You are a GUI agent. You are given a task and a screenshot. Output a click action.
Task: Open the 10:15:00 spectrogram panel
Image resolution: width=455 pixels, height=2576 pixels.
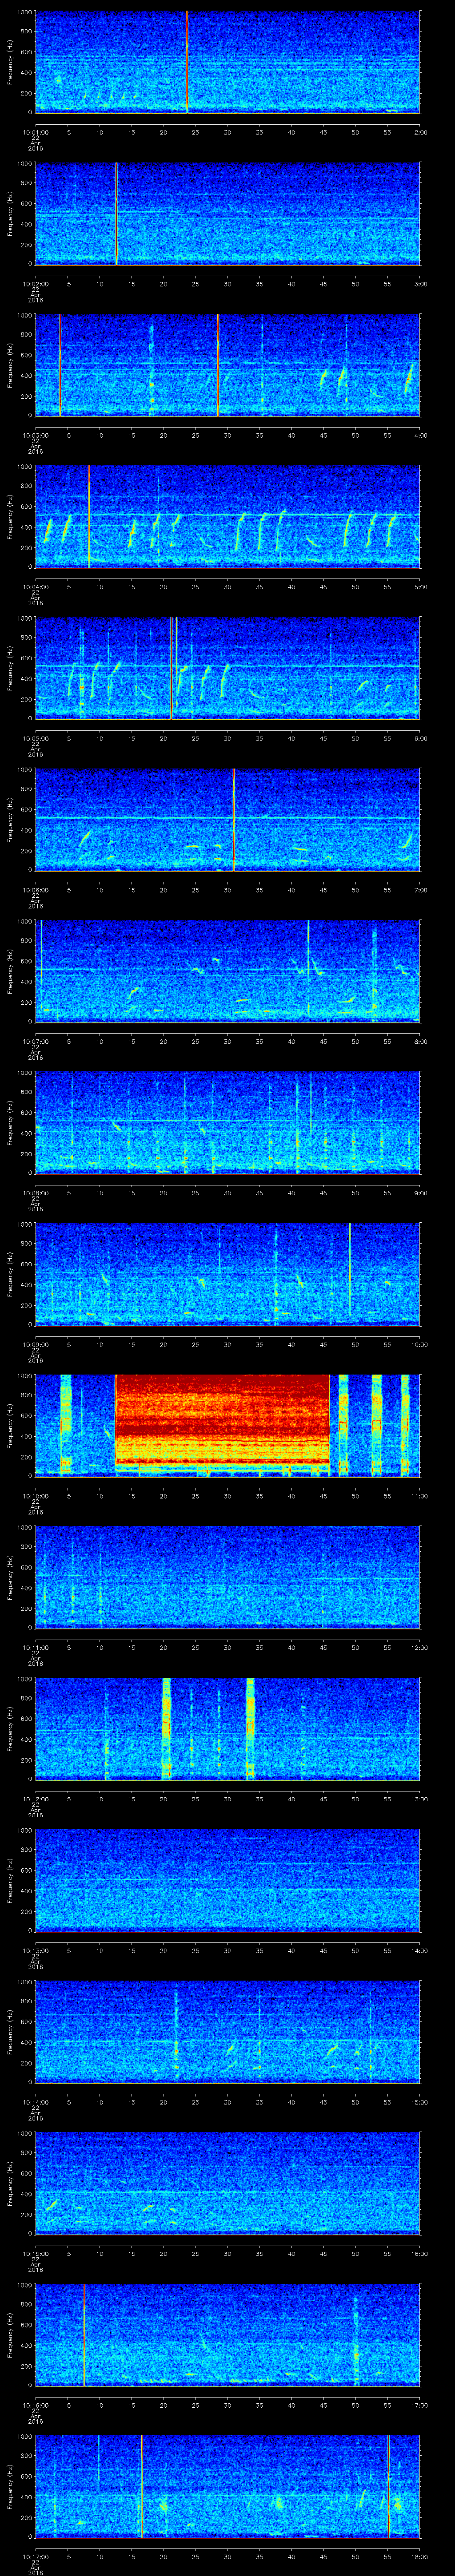click(x=227, y=2183)
